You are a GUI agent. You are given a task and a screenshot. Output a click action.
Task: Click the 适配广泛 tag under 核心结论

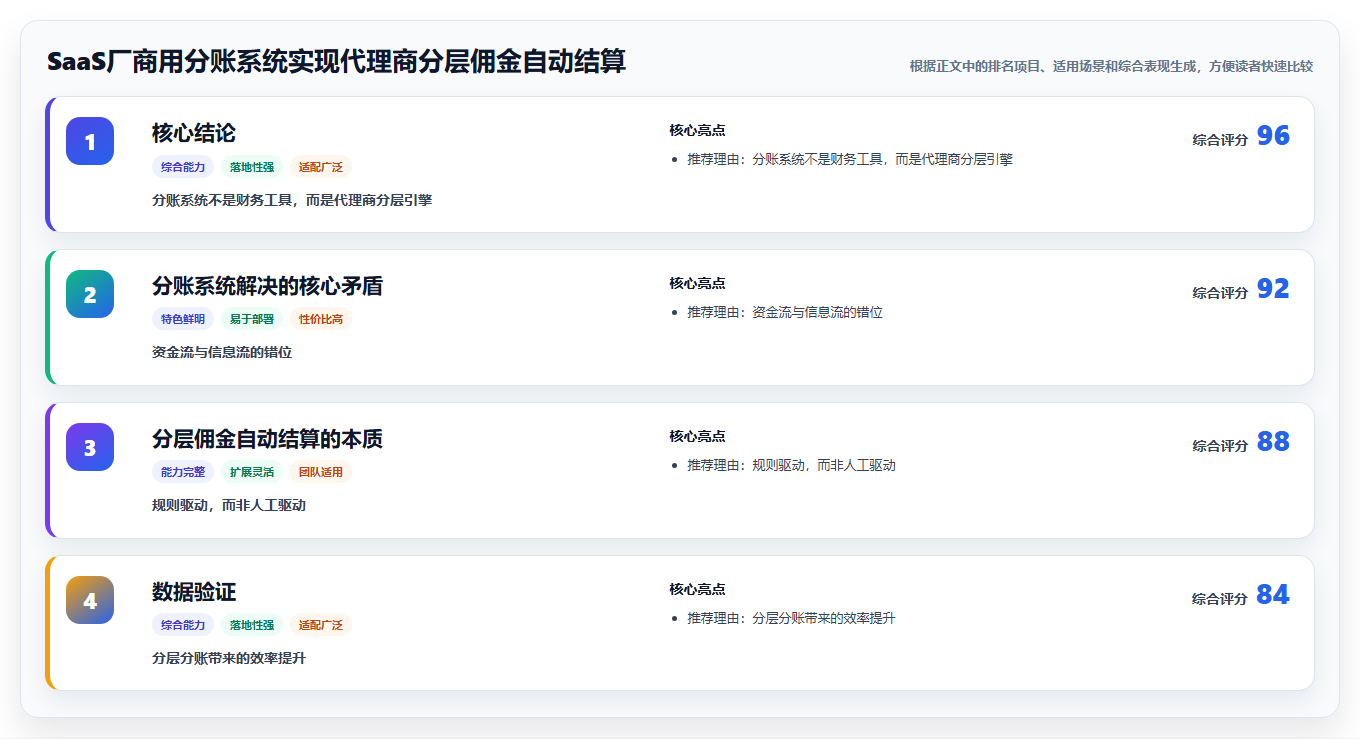[x=321, y=167]
